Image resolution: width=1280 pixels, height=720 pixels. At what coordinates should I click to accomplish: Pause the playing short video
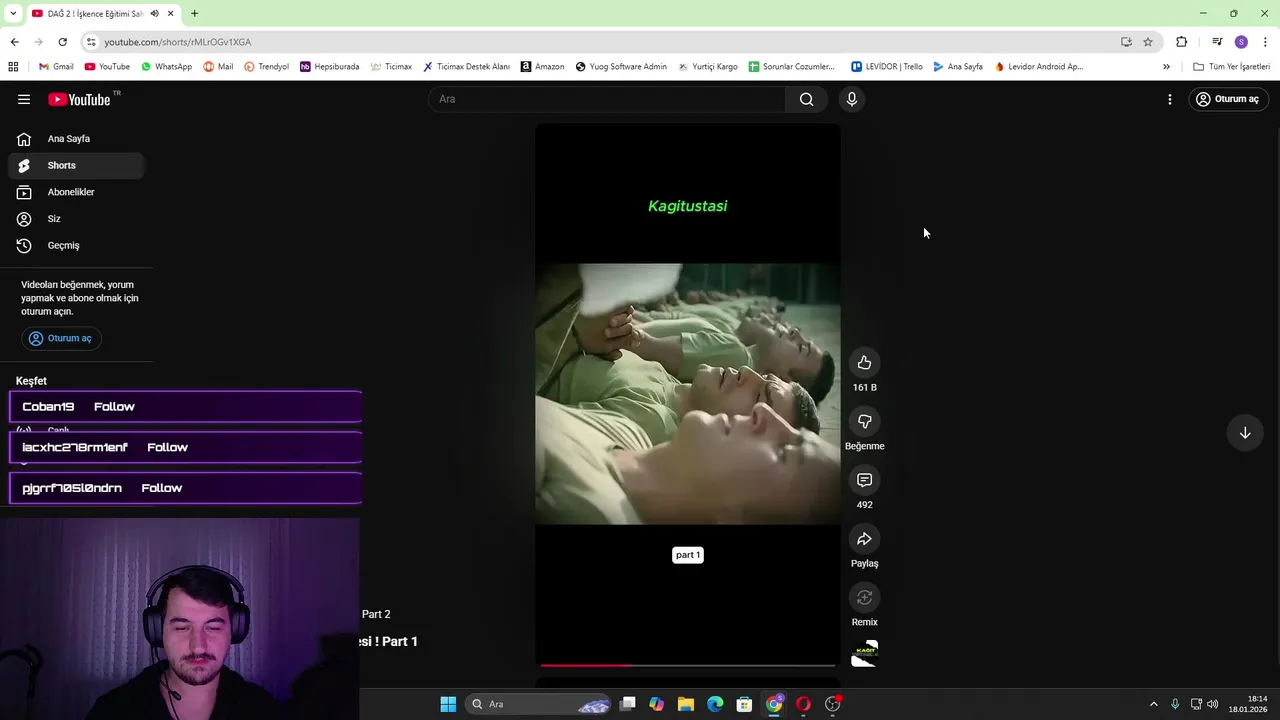[688, 393]
